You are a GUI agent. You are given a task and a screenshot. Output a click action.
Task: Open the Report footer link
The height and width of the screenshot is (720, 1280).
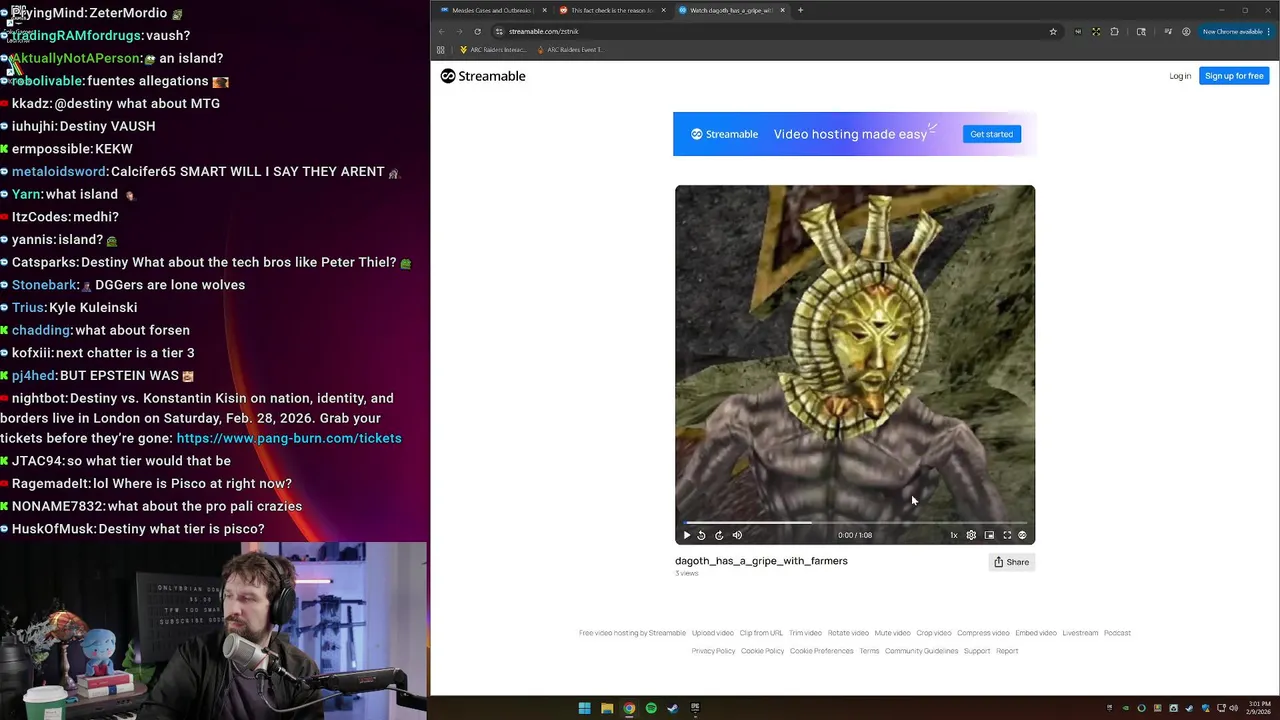click(x=1007, y=651)
